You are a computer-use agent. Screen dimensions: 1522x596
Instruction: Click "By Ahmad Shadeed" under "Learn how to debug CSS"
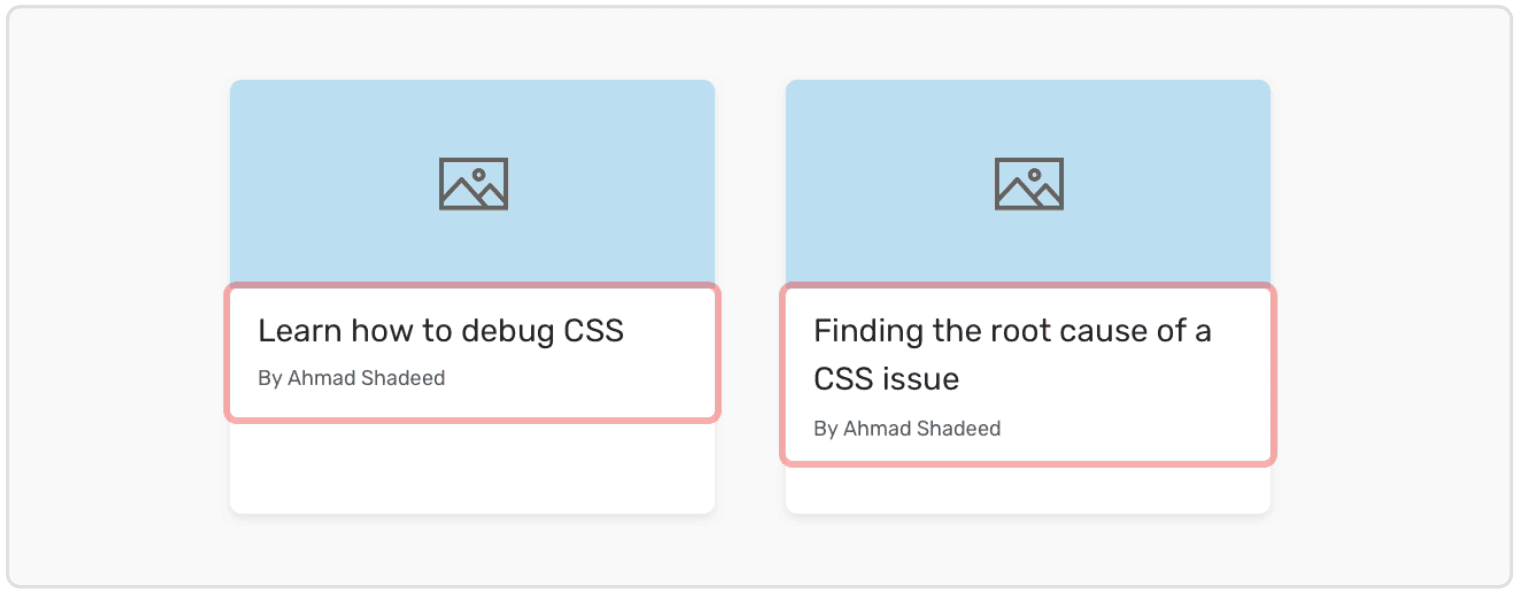tap(351, 379)
